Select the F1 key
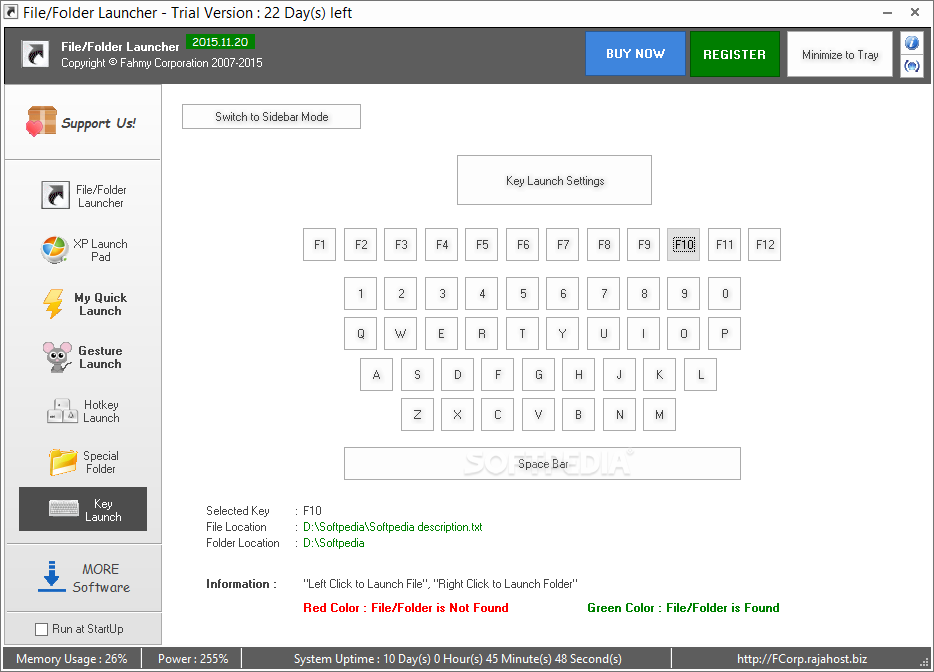Screen dimensions: 934x672 click(319, 244)
